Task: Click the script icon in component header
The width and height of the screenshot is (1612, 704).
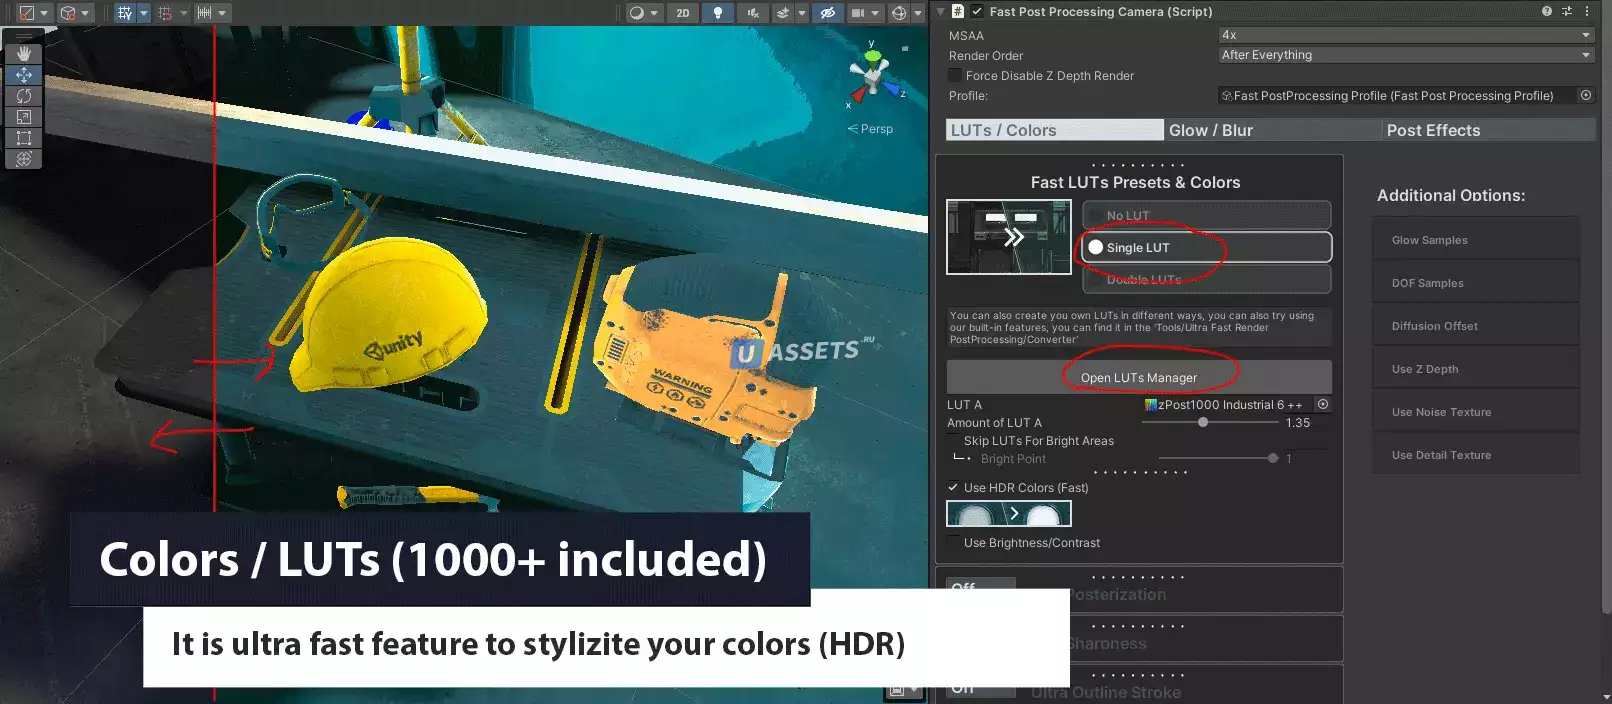Action: [x=958, y=11]
